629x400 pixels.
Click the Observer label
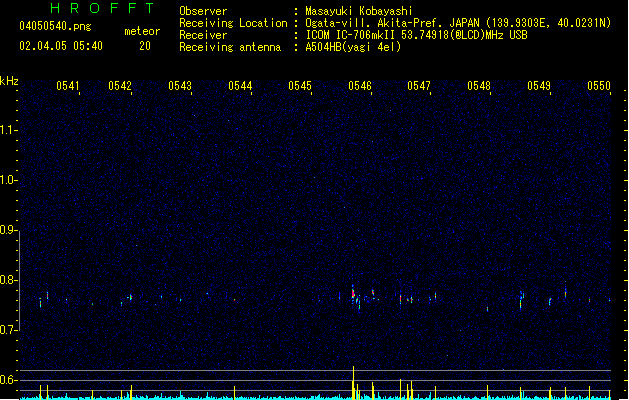point(203,11)
